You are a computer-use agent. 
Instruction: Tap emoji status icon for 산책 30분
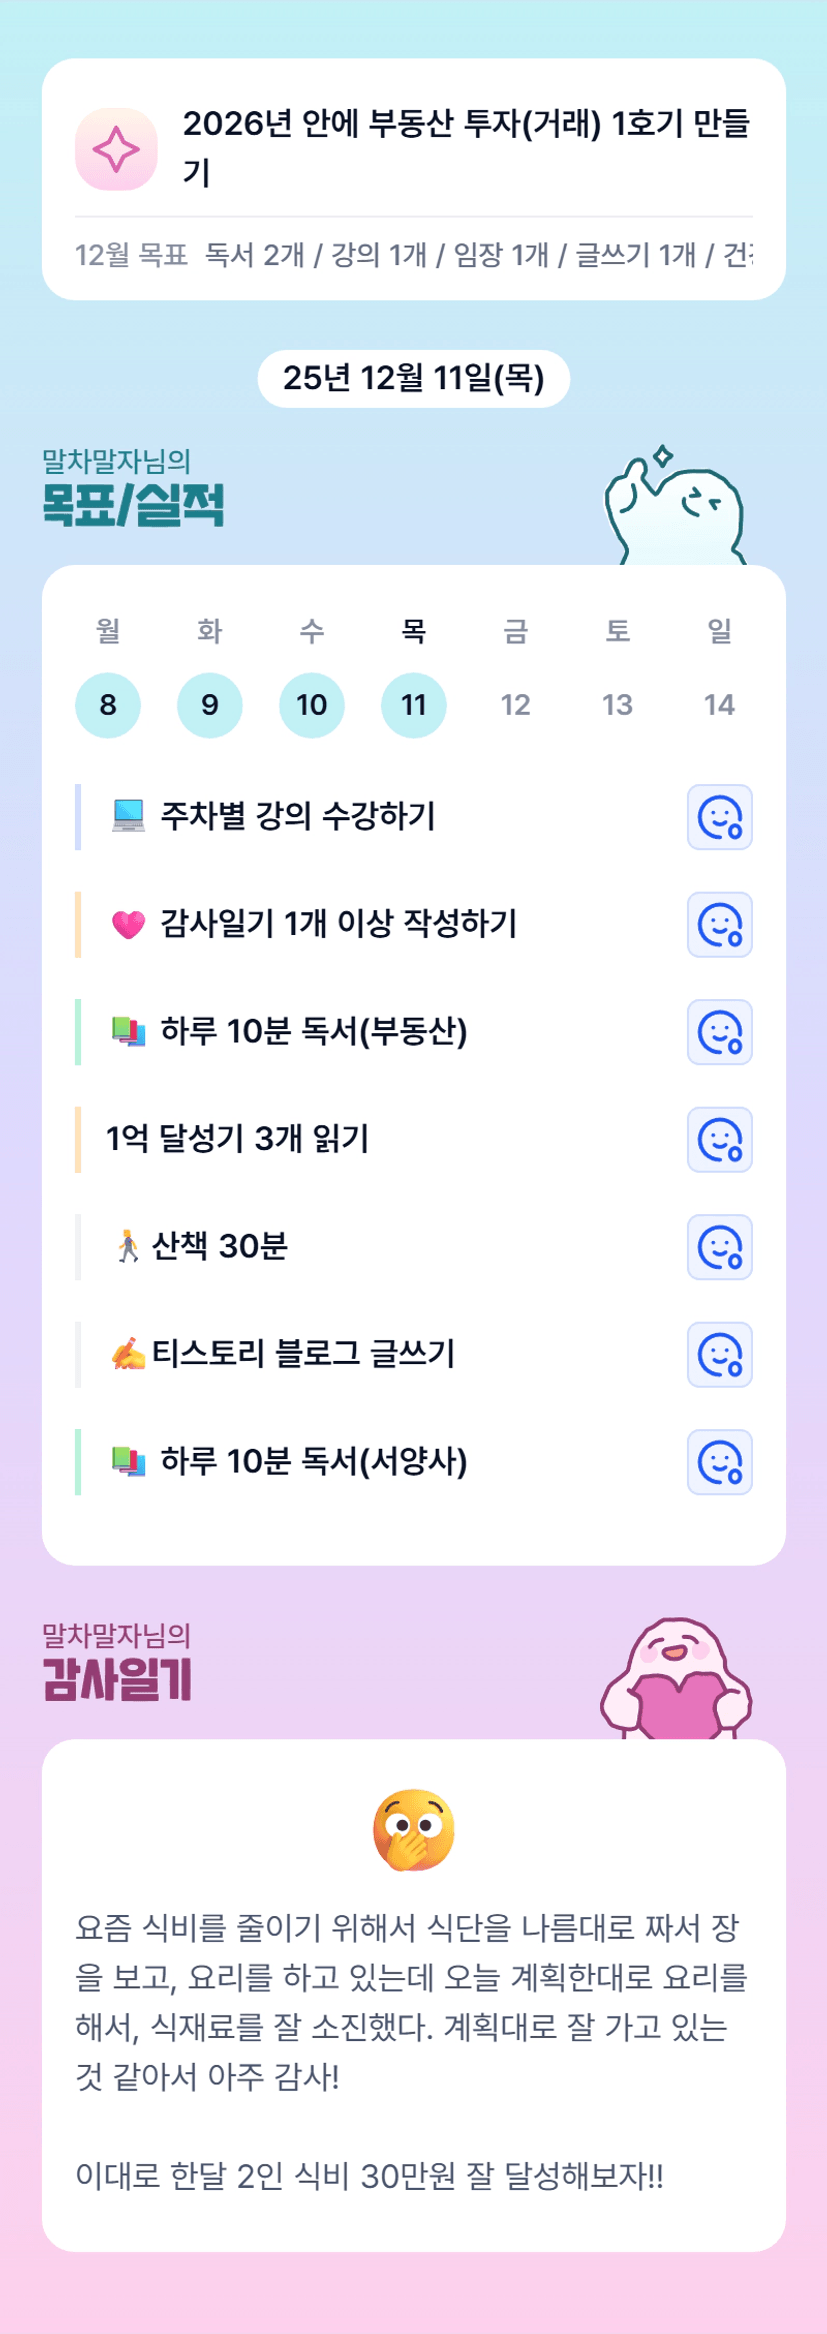pos(719,1247)
